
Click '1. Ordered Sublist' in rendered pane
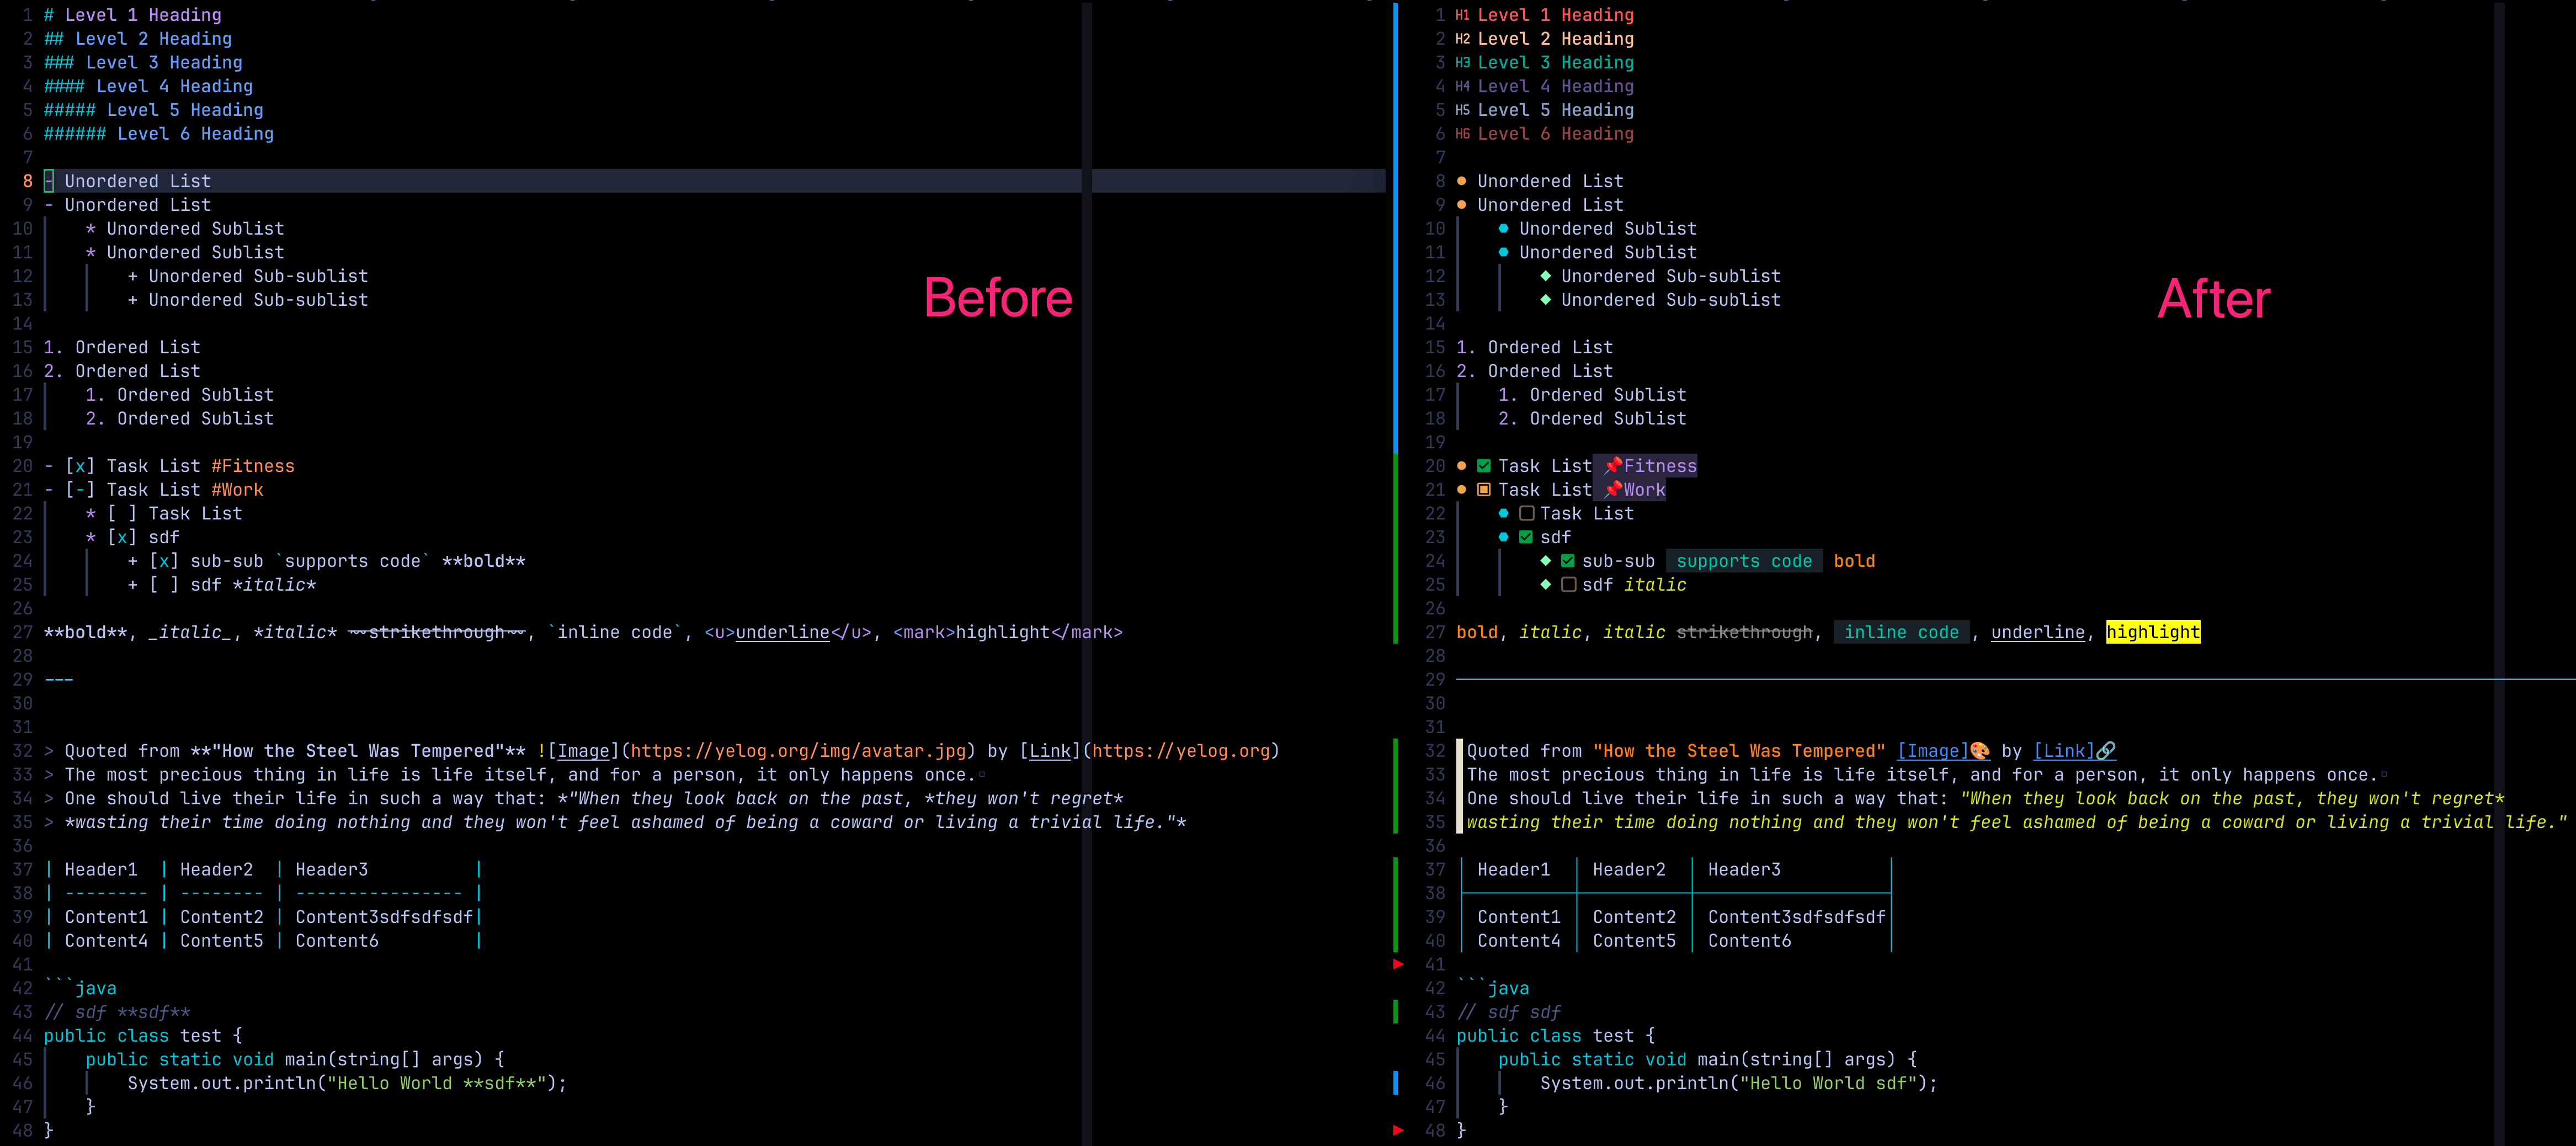(x=1592, y=395)
